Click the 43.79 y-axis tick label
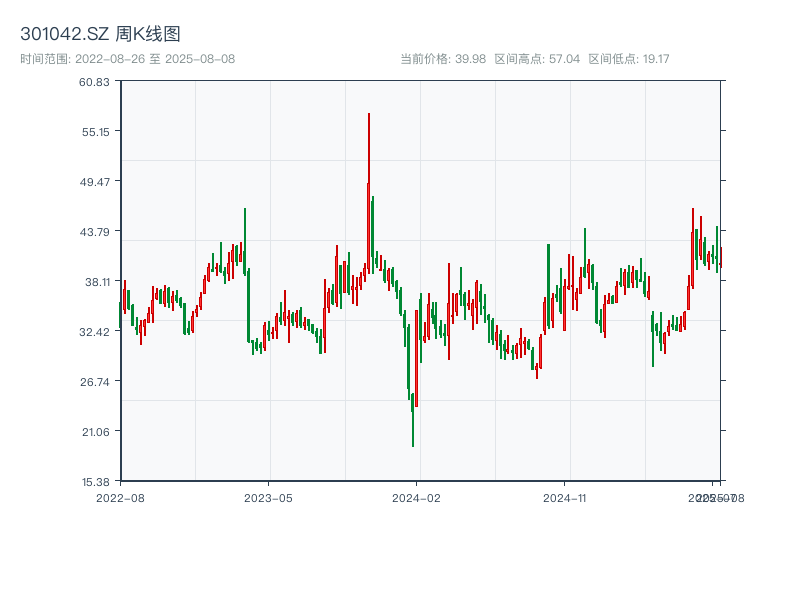 coord(95,231)
